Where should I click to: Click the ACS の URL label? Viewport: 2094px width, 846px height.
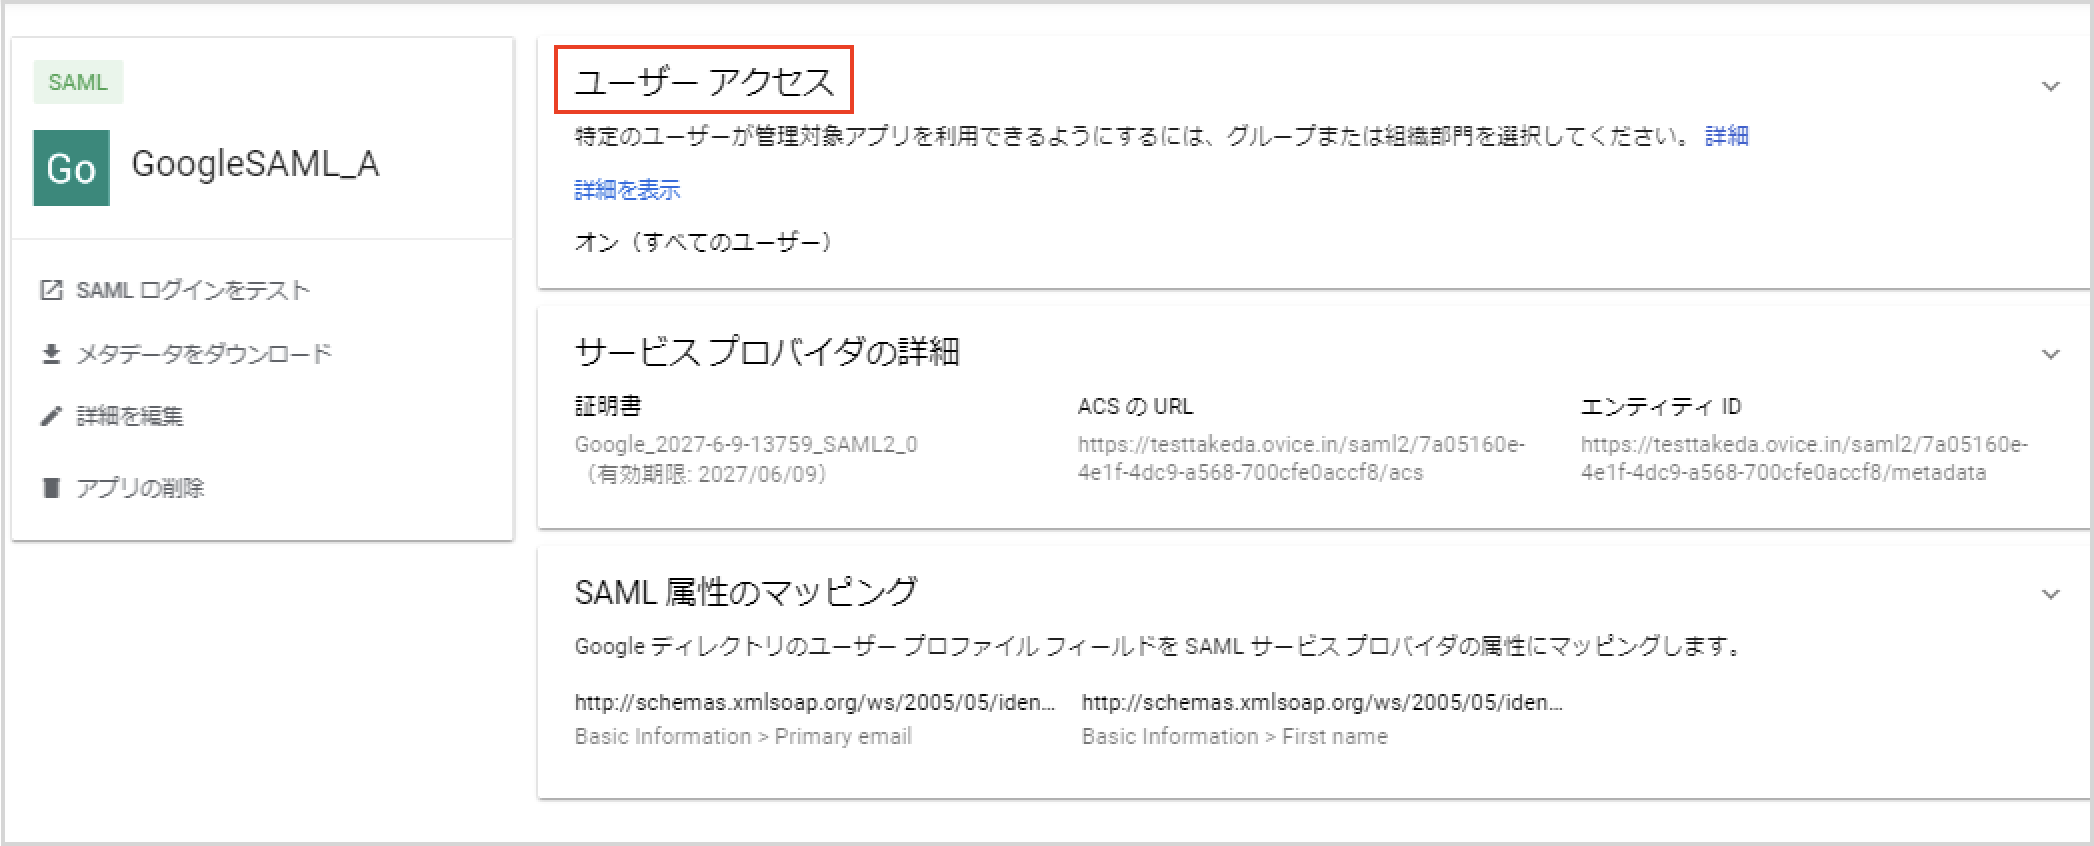[1135, 406]
